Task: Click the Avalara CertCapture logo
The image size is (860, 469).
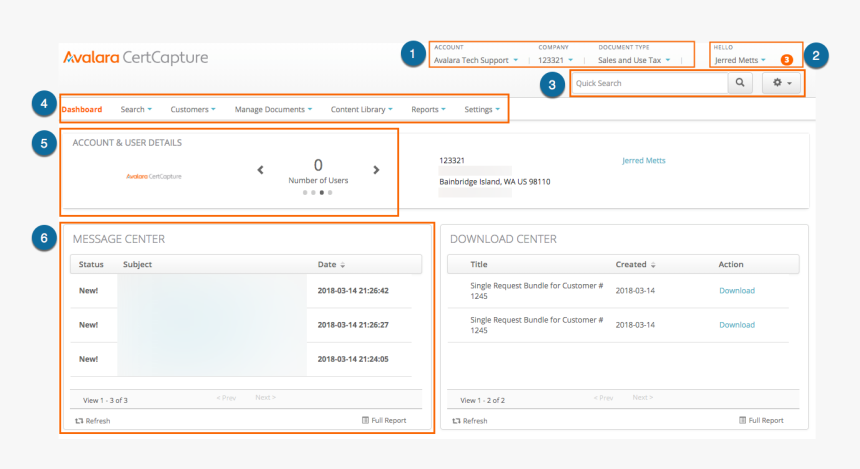Action: pos(135,58)
